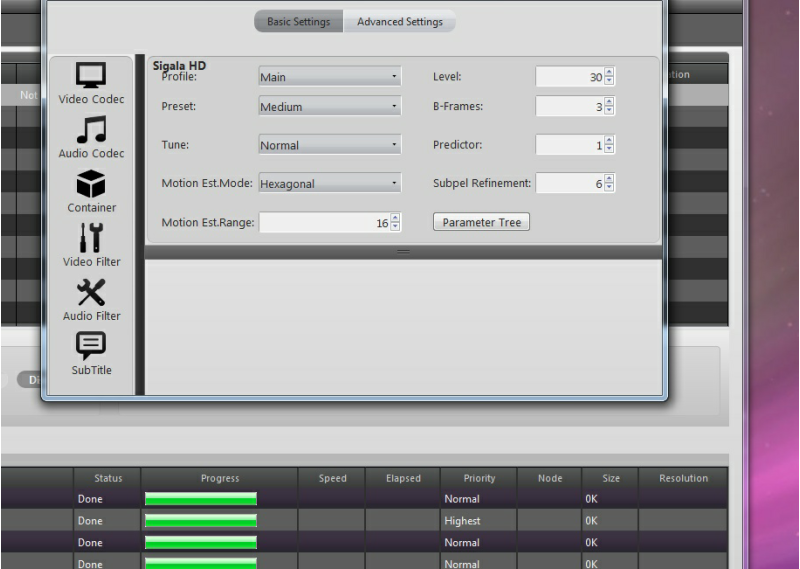This screenshot has height=569, width=800.
Task: Click the Level value stepper arrows
Action: coord(610,77)
